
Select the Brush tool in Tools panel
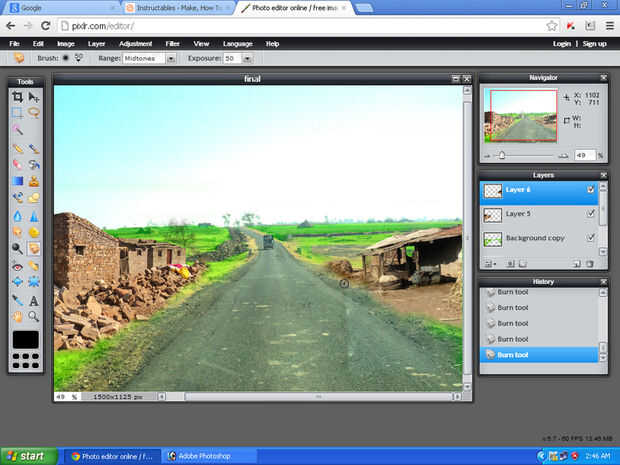click(34, 148)
